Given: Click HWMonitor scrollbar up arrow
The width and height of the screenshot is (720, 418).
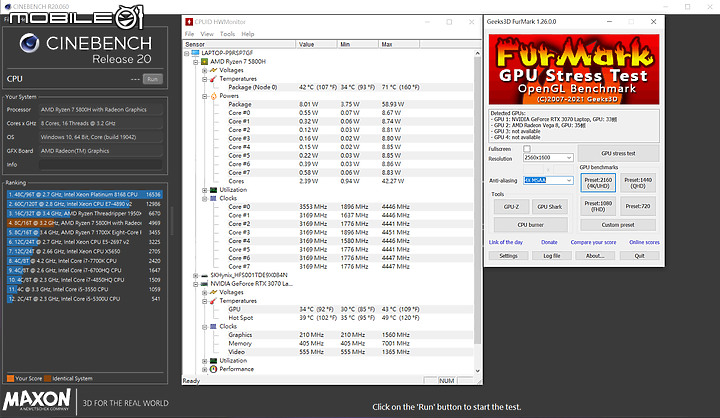Looking at the screenshot, I should click(x=478, y=53).
